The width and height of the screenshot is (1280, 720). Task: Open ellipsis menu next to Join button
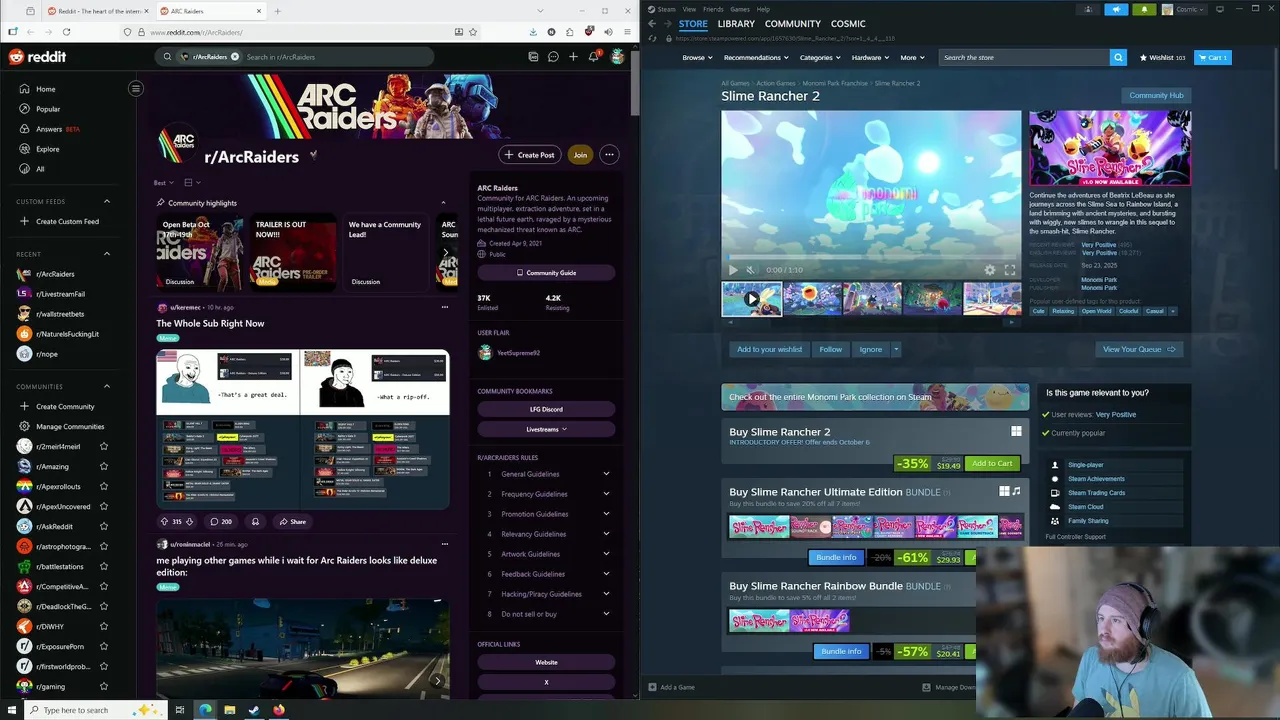pyautogui.click(x=609, y=155)
